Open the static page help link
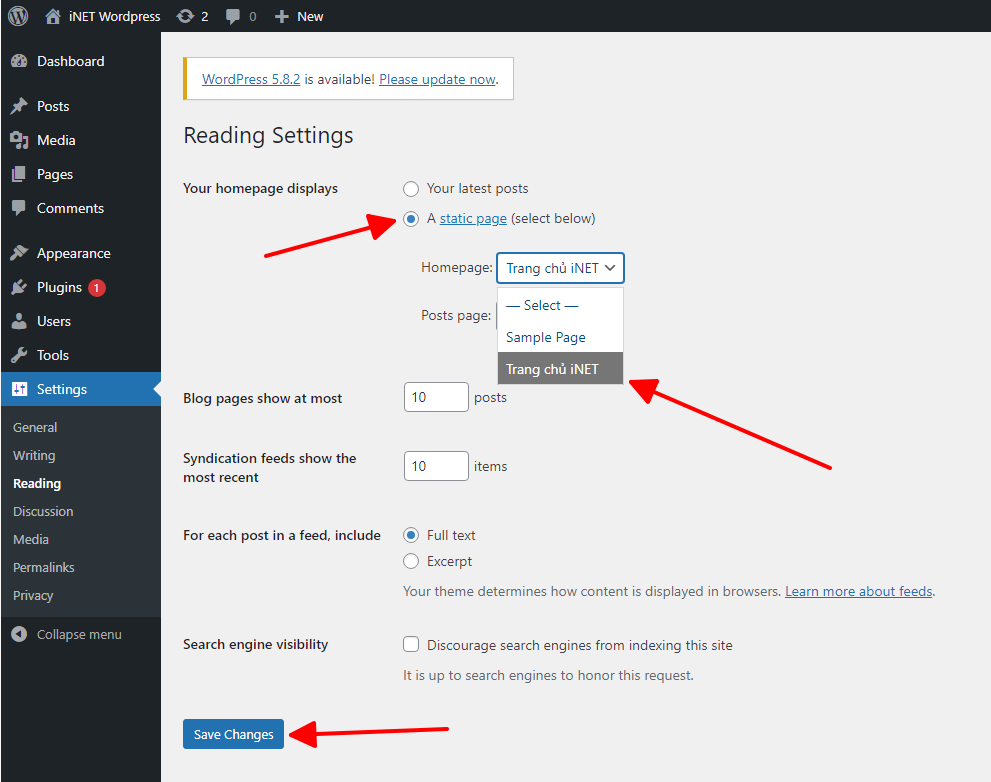Viewport: 991px width, 782px height. [x=473, y=218]
